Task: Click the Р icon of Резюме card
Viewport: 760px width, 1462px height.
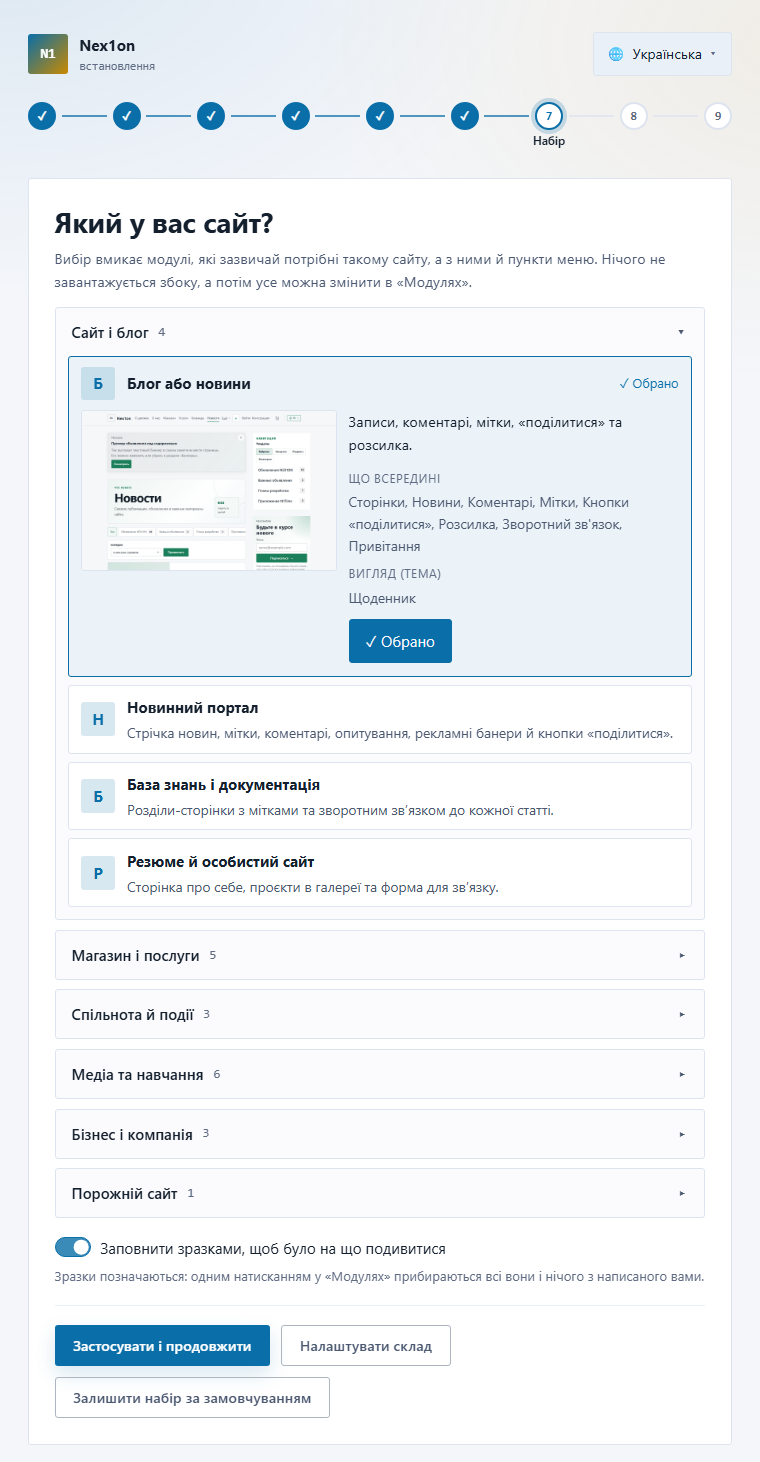Action: tap(98, 873)
